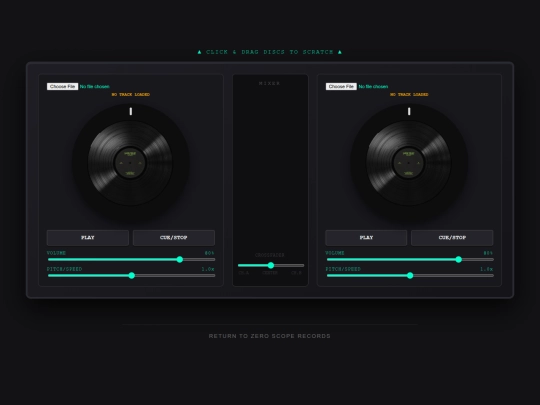
Task: Hit CUE/STOP on the right deck
Action: click(x=452, y=238)
